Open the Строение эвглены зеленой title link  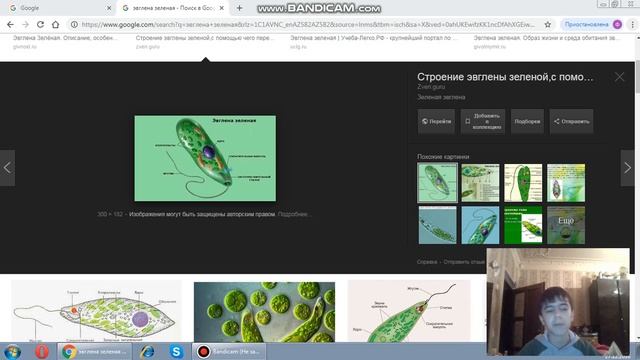pyautogui.click(x=505, y=77)
